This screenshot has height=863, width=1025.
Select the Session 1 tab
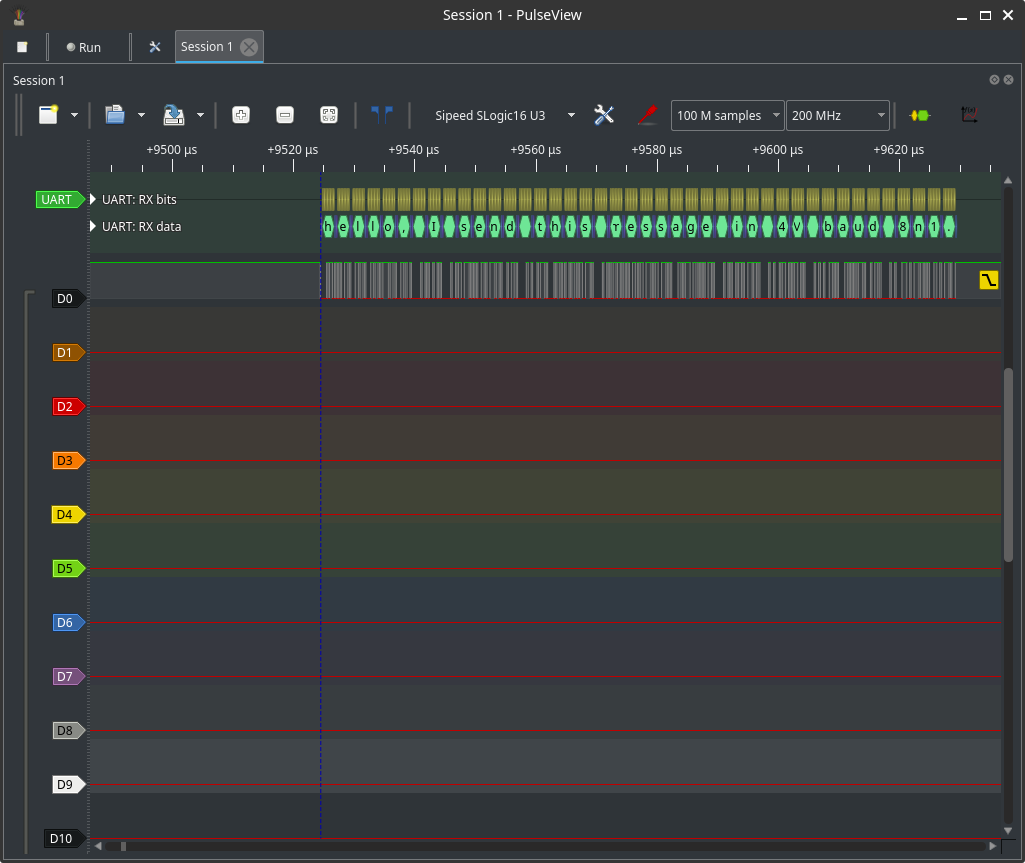[207, 47]
